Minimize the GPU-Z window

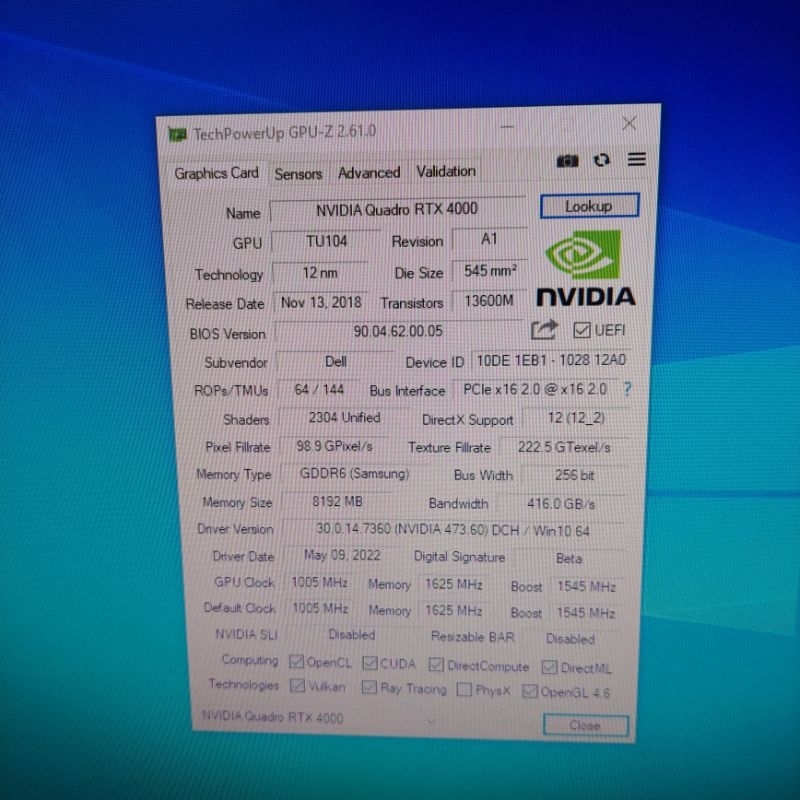pyautogui.click(x=507, y=126)
